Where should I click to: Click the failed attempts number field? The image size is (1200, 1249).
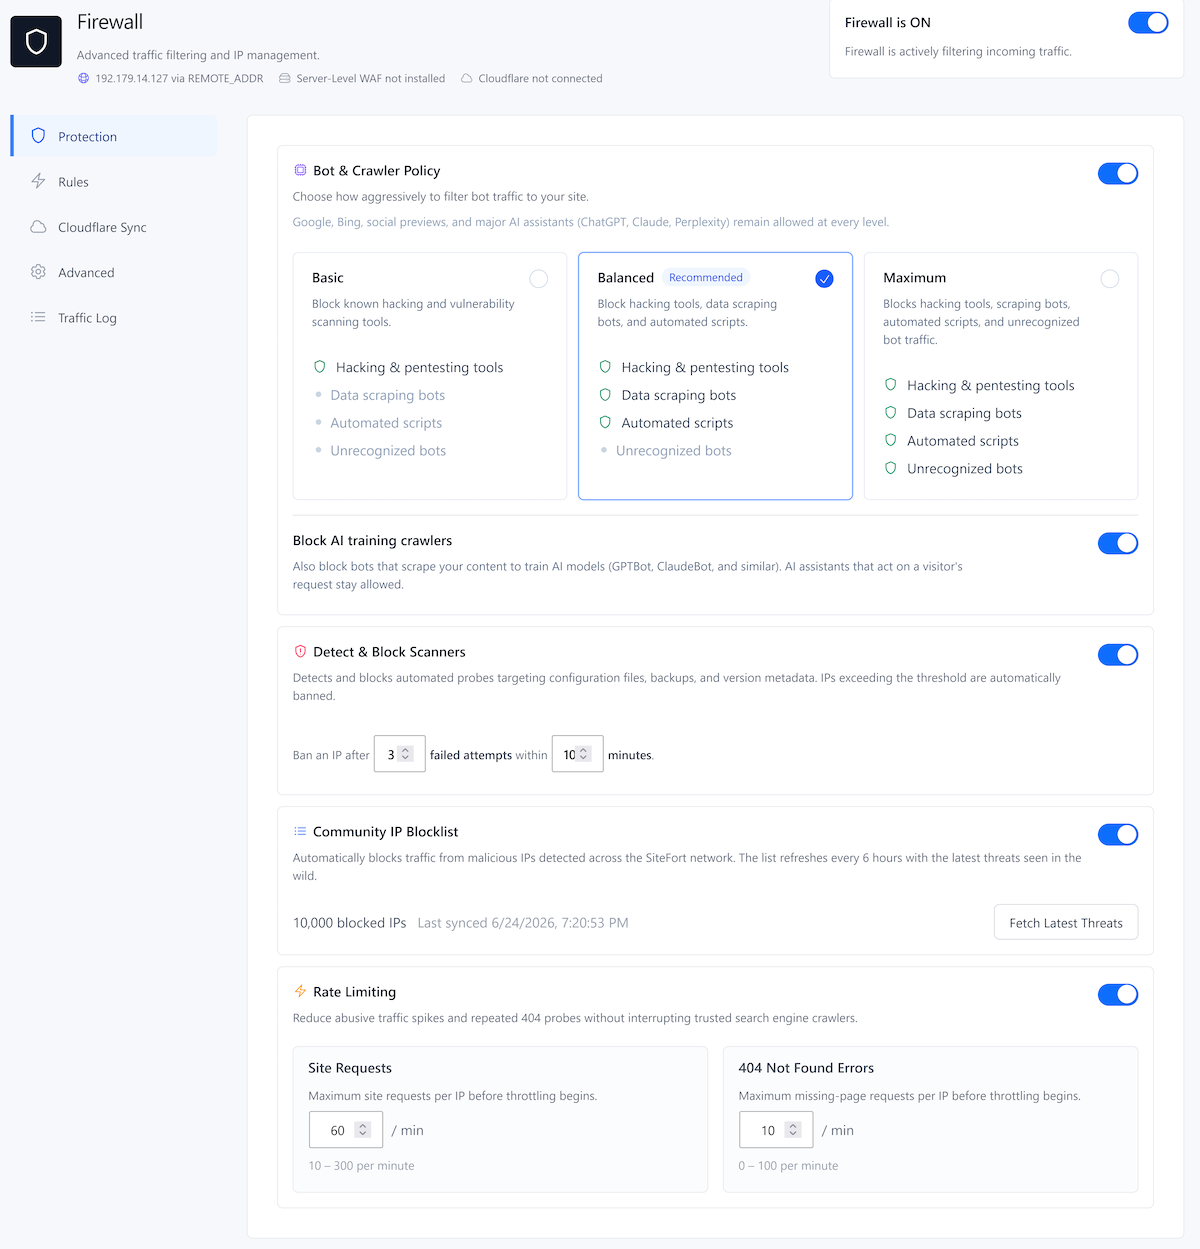[399, 754]
